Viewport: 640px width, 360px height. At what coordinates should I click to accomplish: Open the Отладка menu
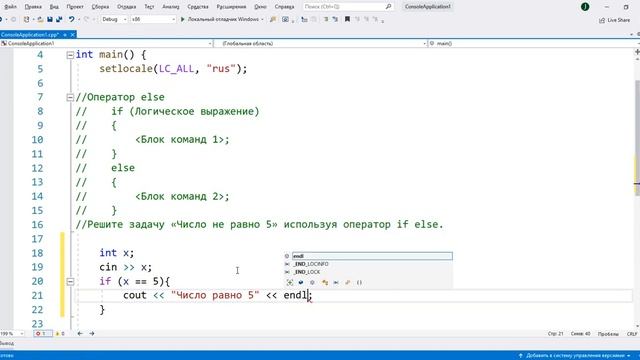click(126, 7)
